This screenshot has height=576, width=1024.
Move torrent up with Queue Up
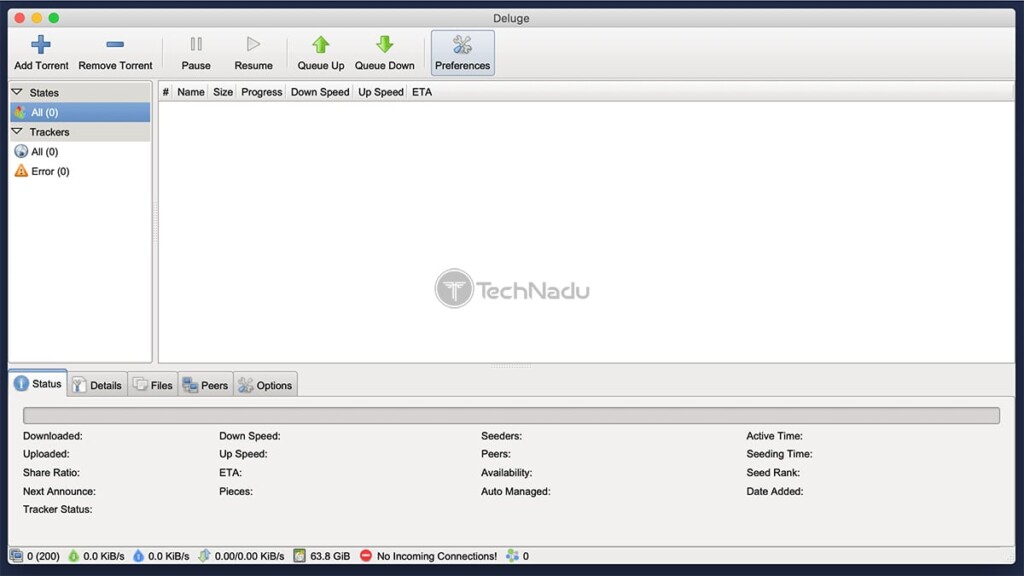pos(321,53)
